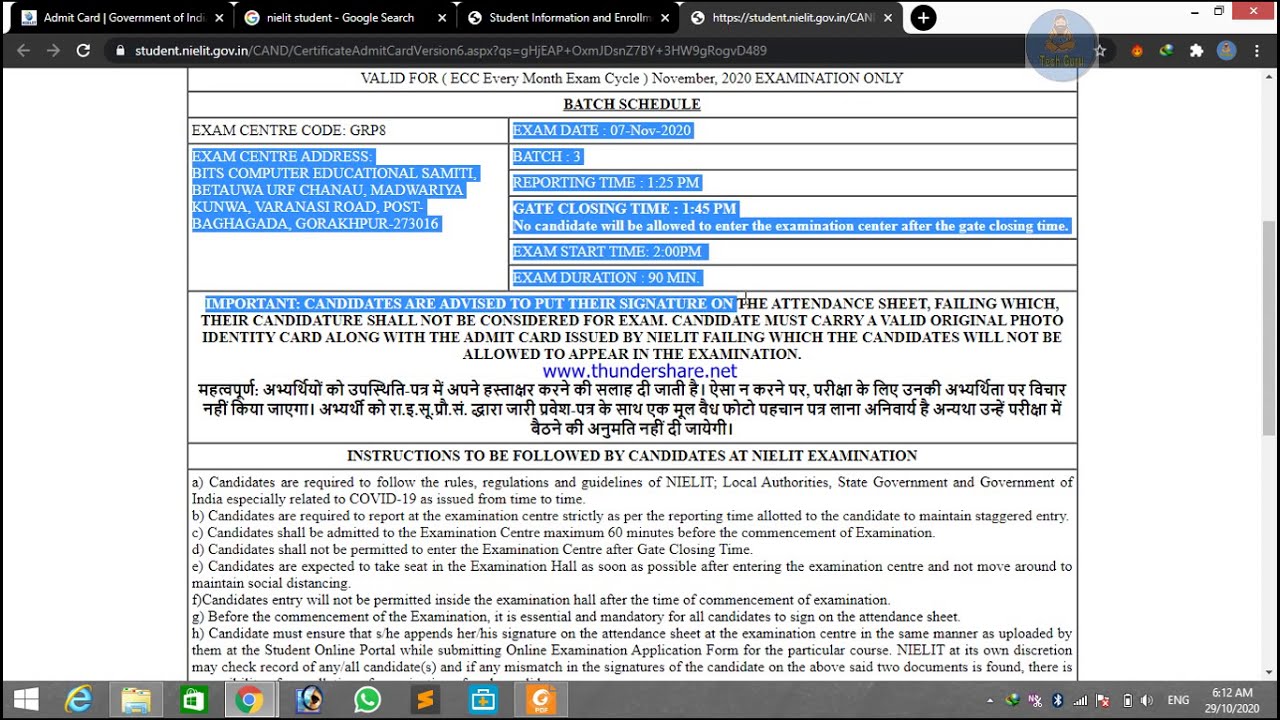
Task: Open the Windows Store taskbar icon
Action: coord(193,700)
